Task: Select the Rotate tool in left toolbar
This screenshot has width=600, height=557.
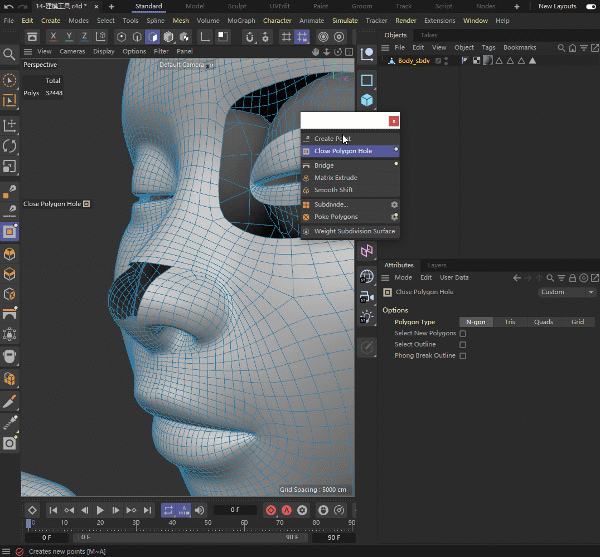Action: [10, 146]
